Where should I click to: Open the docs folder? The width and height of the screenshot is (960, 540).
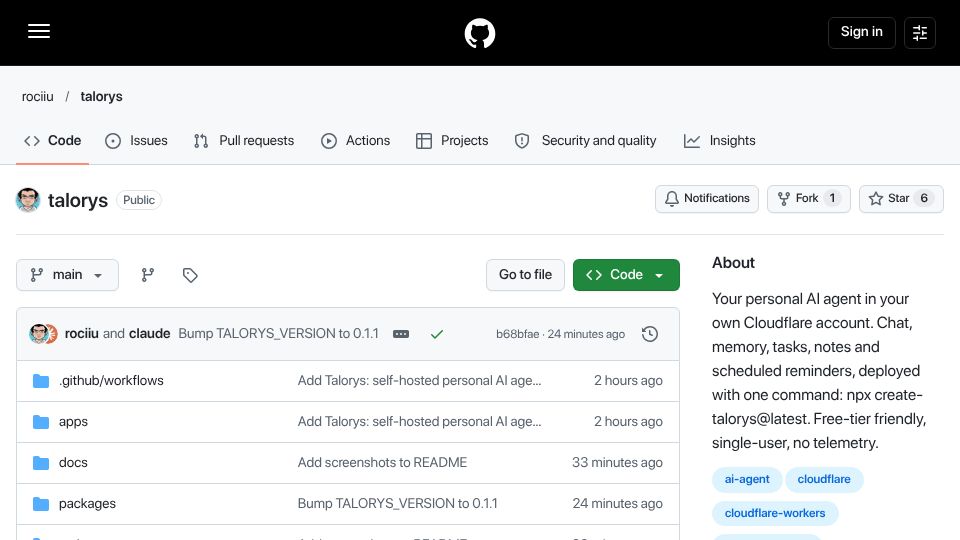(73, 463)
